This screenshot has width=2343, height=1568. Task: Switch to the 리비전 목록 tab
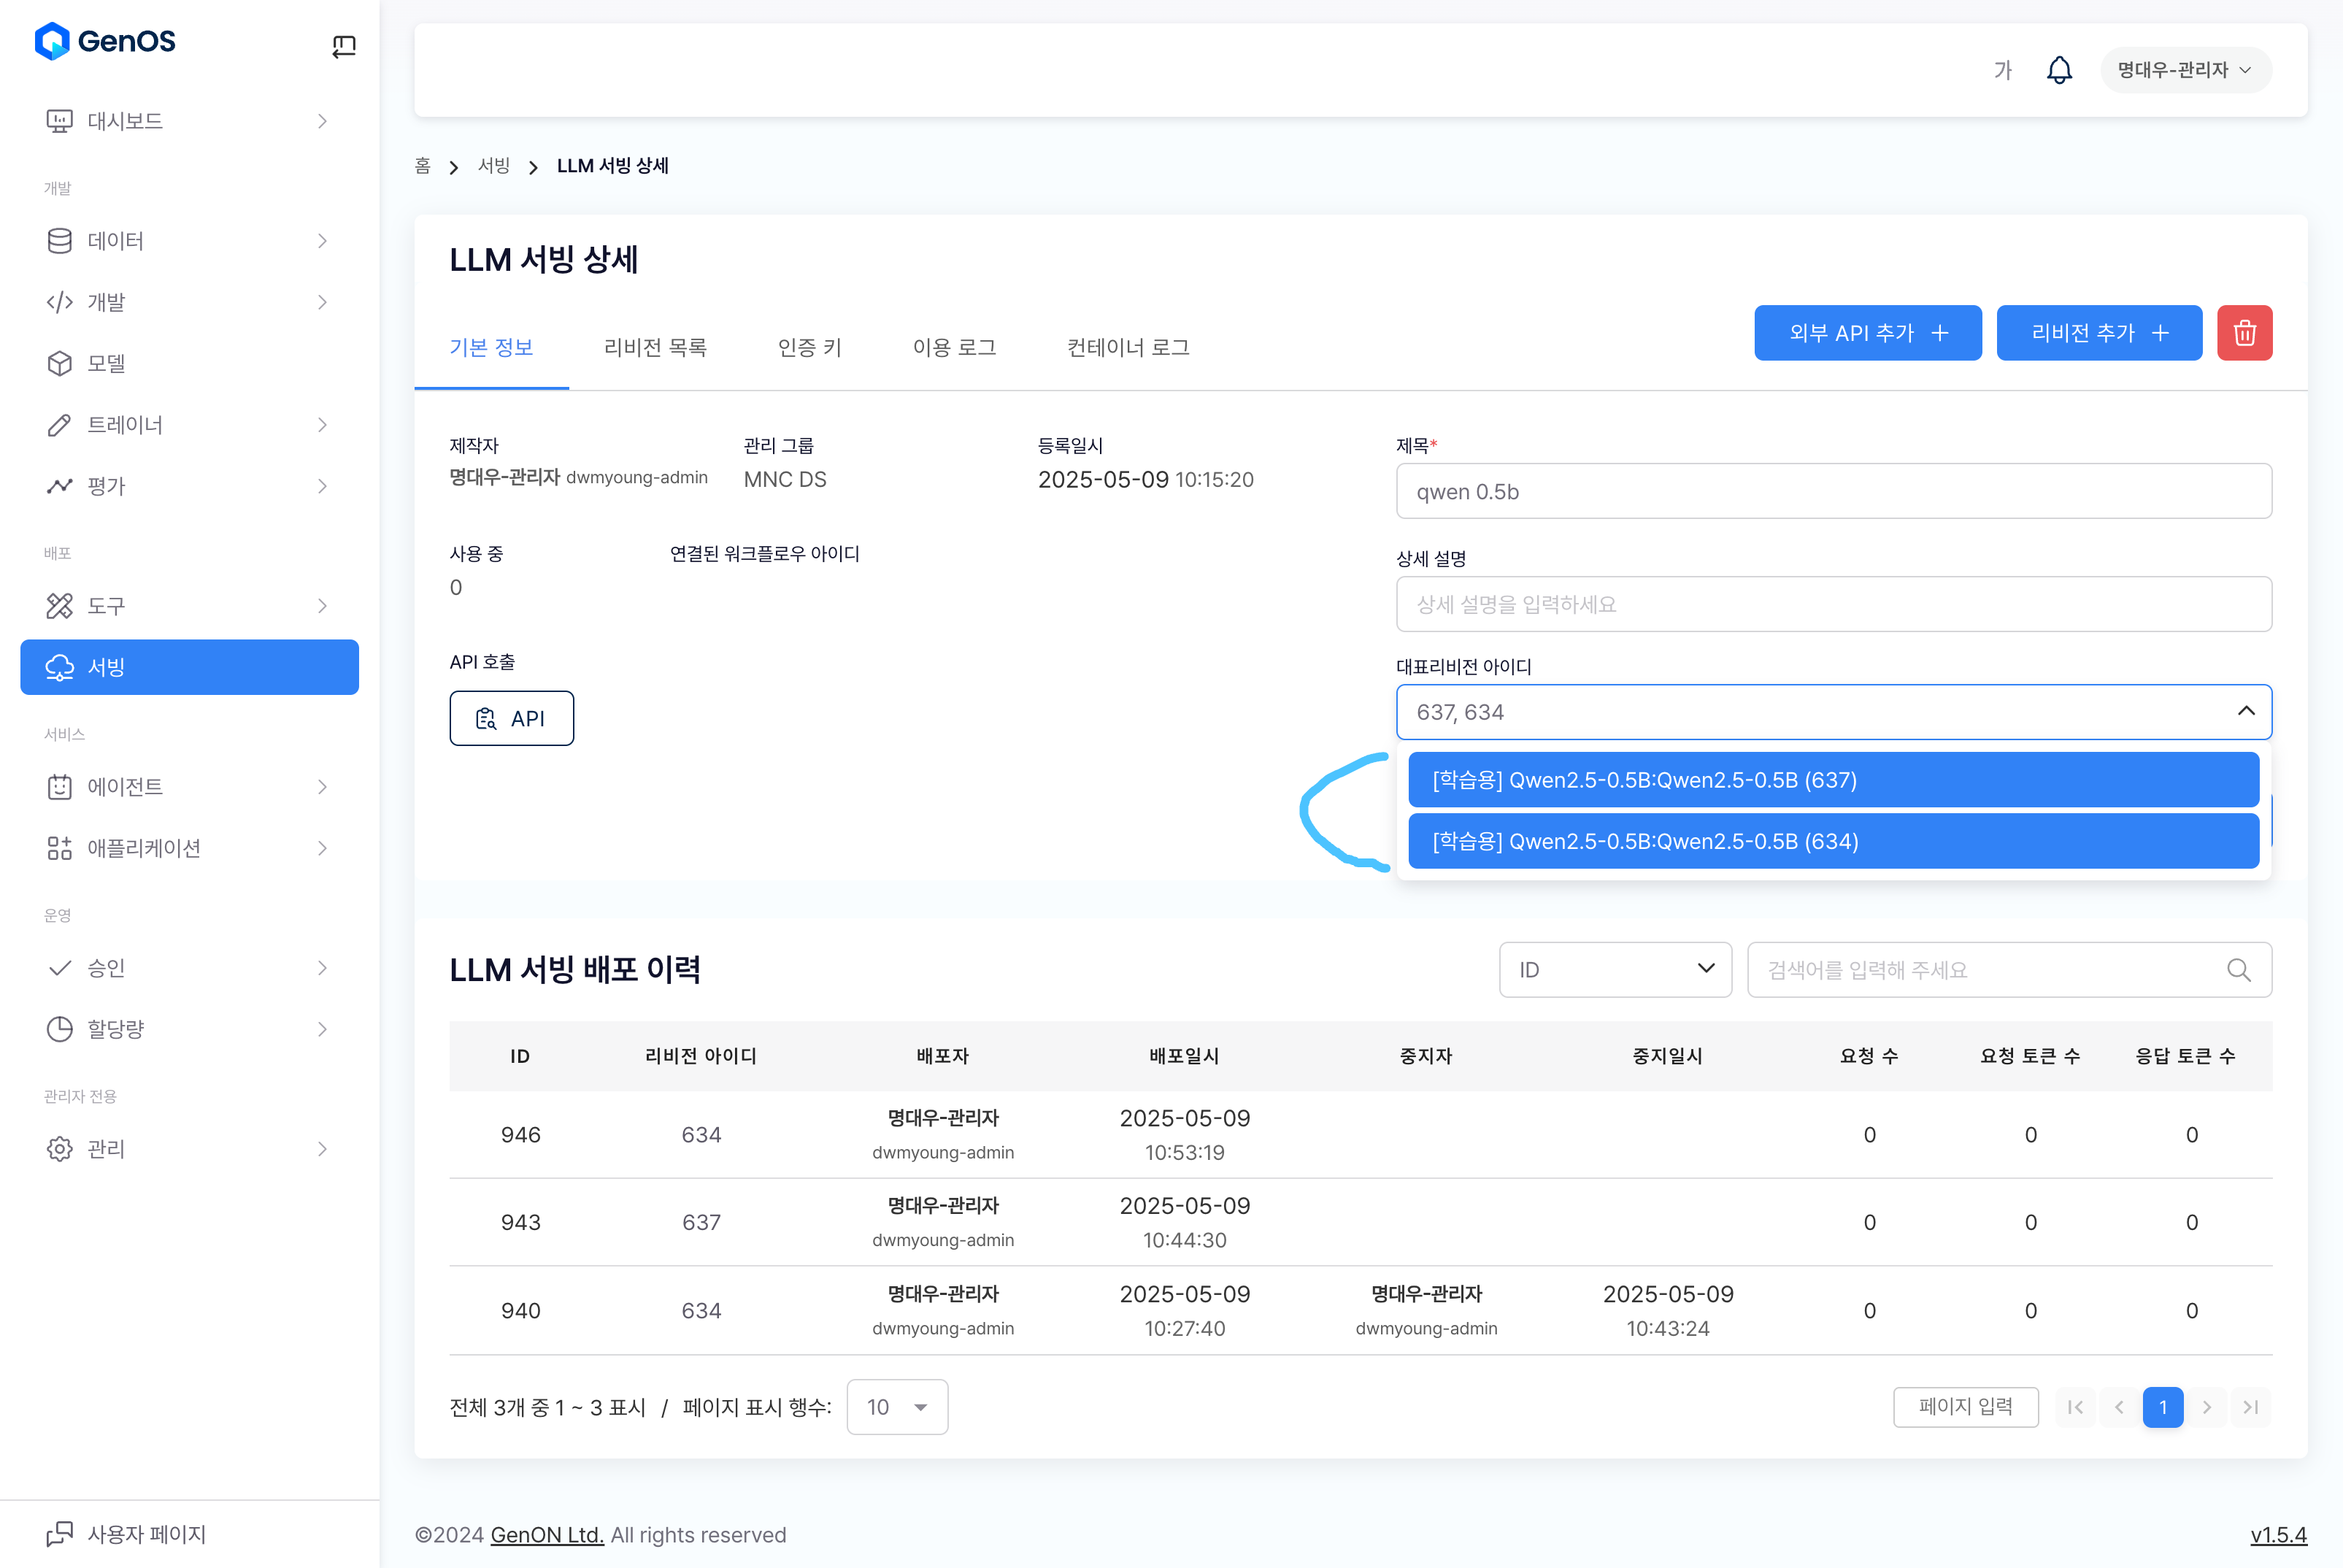click(x=655, y=347)
